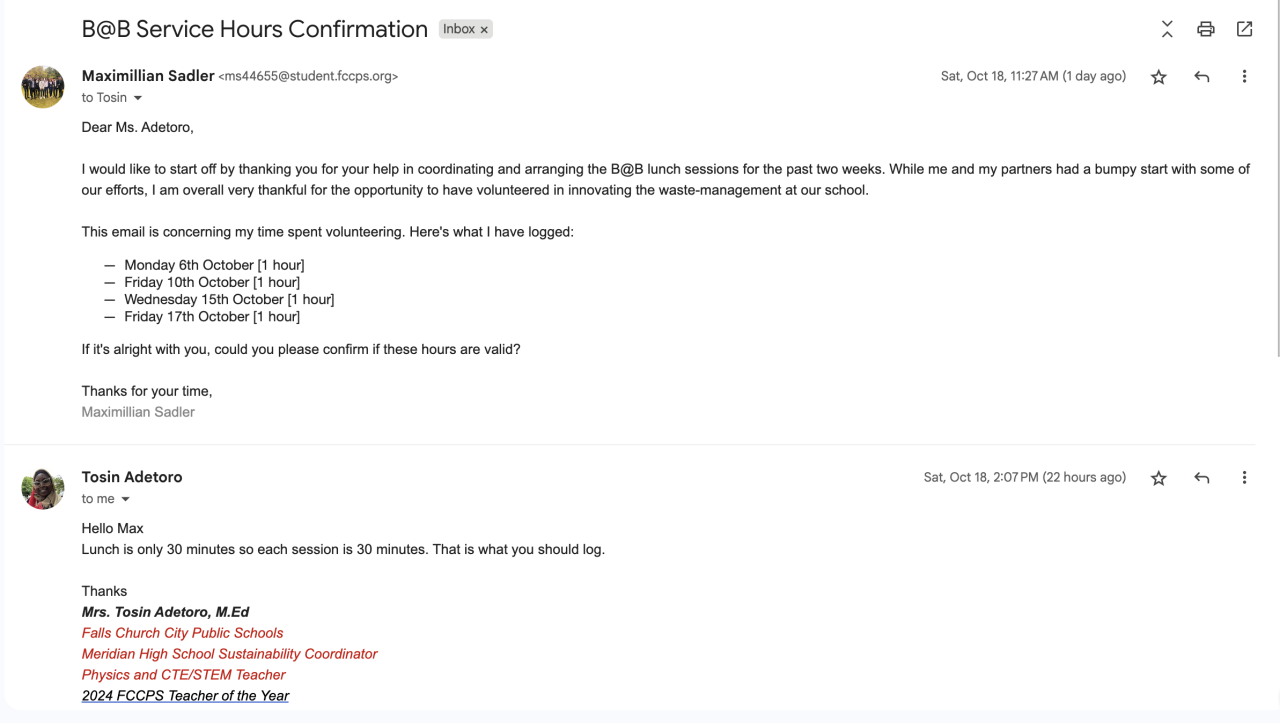The height and width of the screenshot is (723, 1280).
Task: Reply to Tosin Adetoro's message
Action: tap(1202, 478)
